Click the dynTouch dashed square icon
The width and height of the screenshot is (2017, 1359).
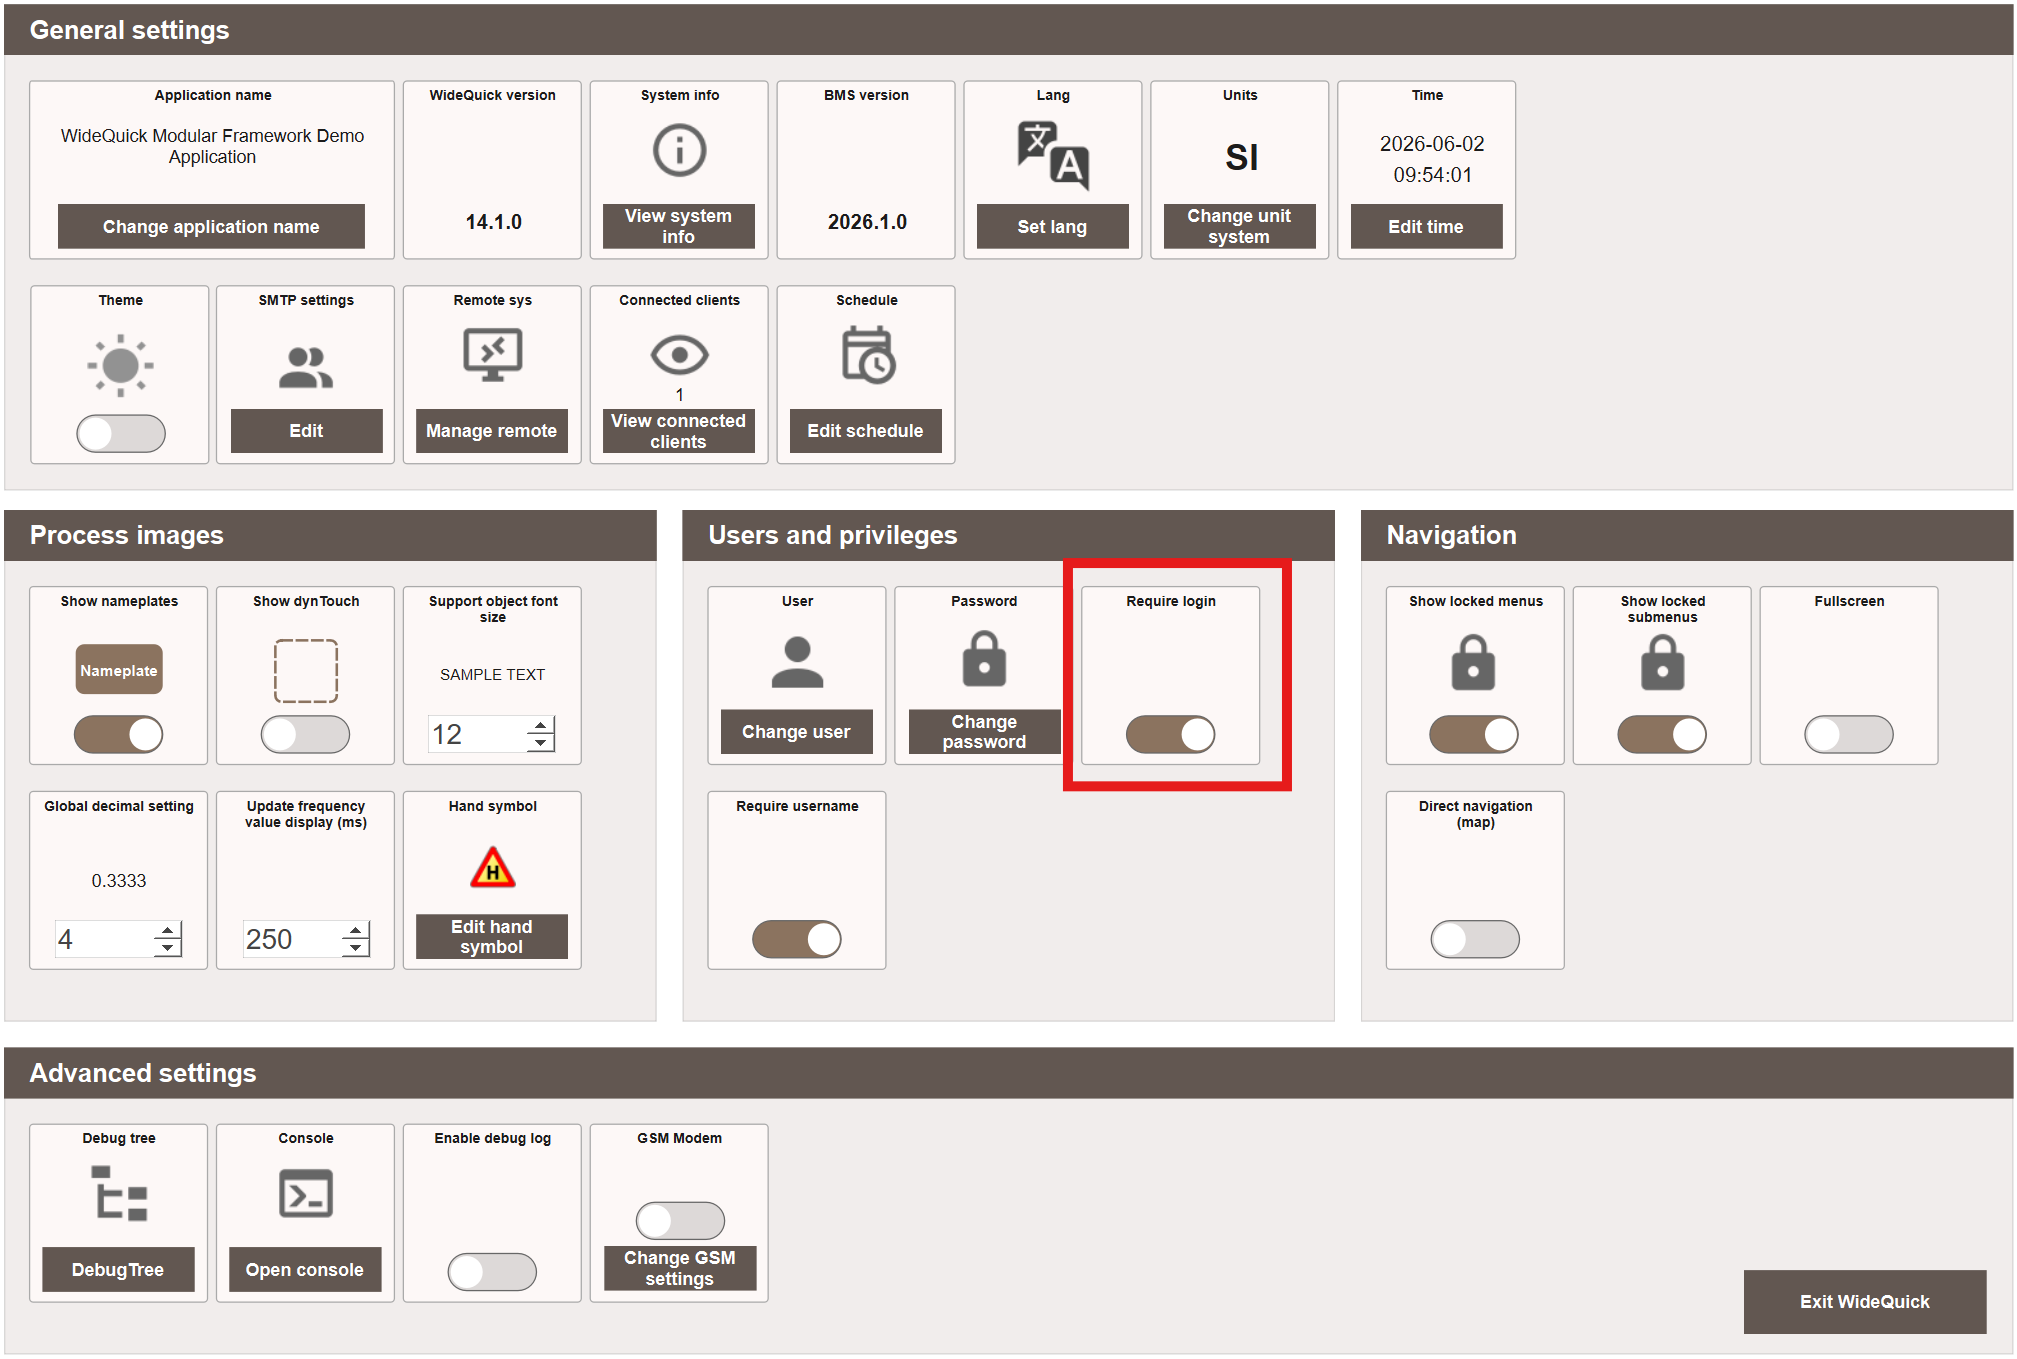pyautogui.click(x=306, y=671)
